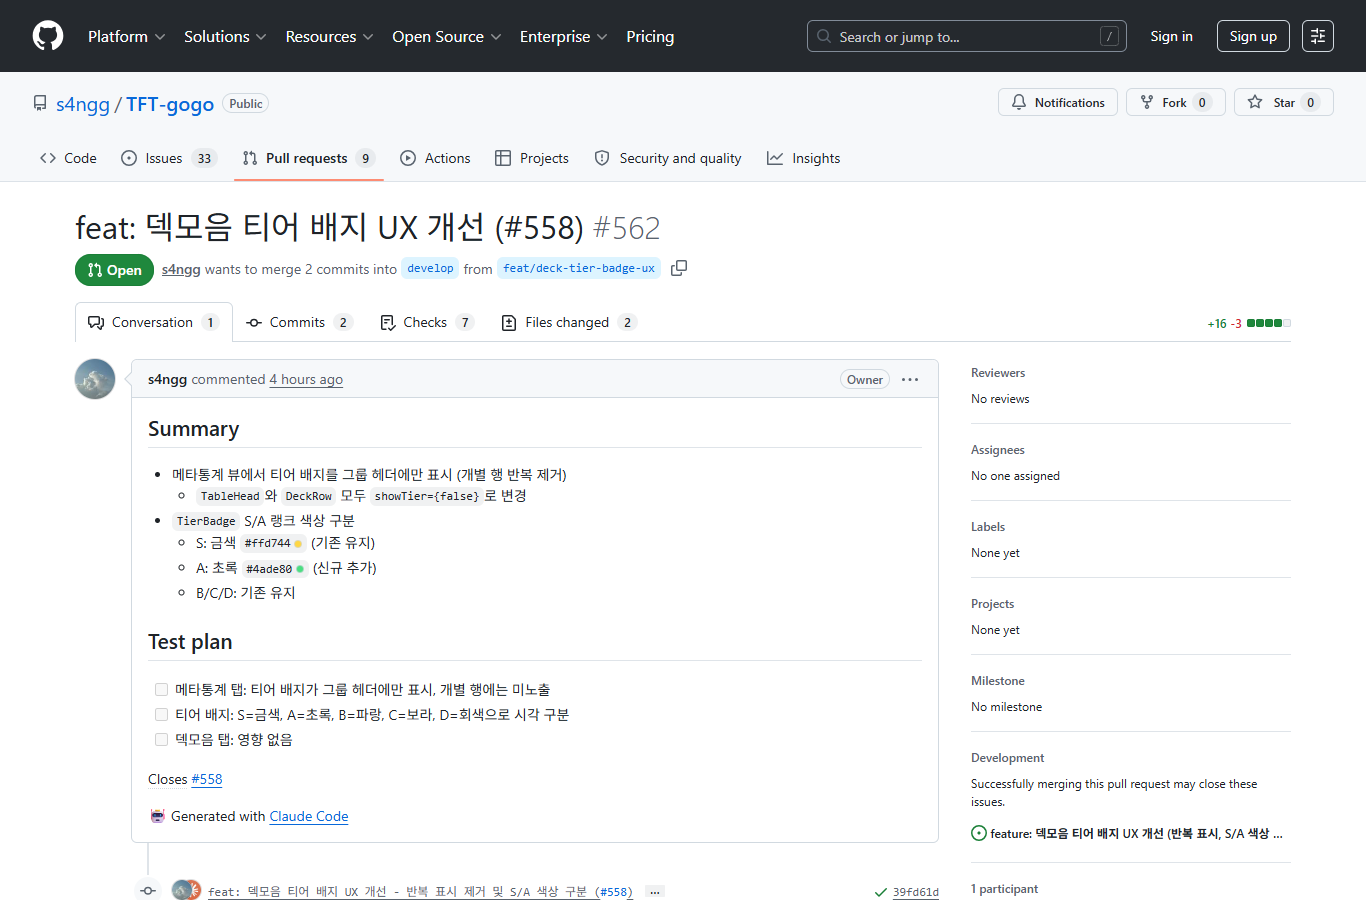Click the Claude Code robot emoji icon

157,816
